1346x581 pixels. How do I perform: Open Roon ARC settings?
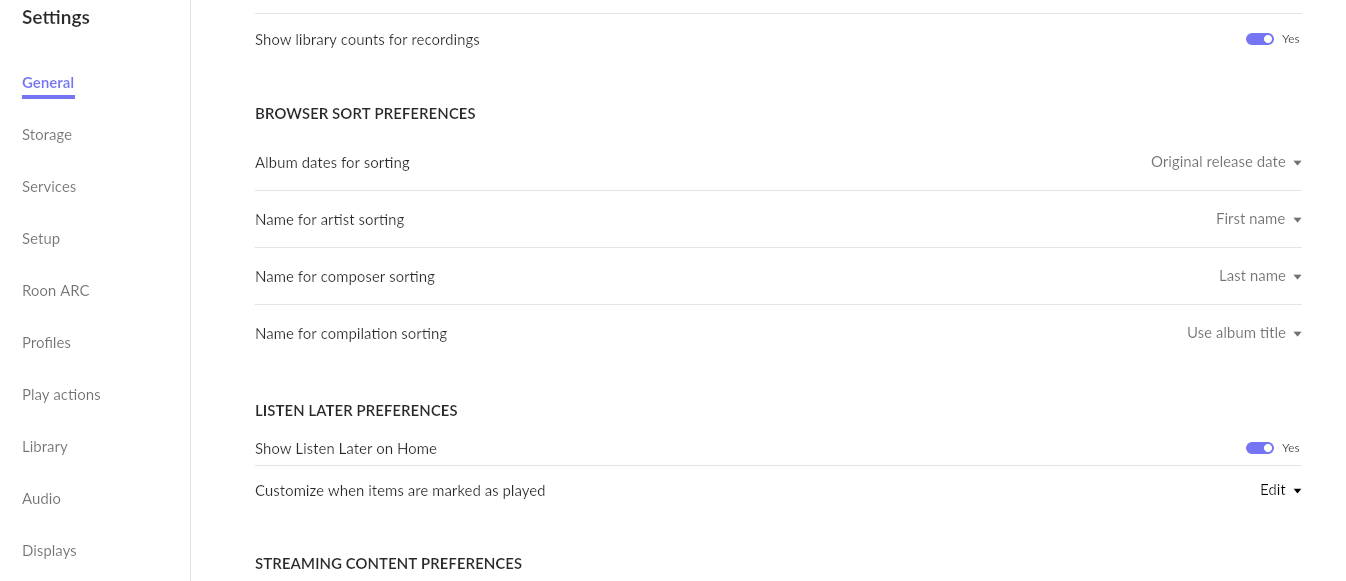coord(56,291)
